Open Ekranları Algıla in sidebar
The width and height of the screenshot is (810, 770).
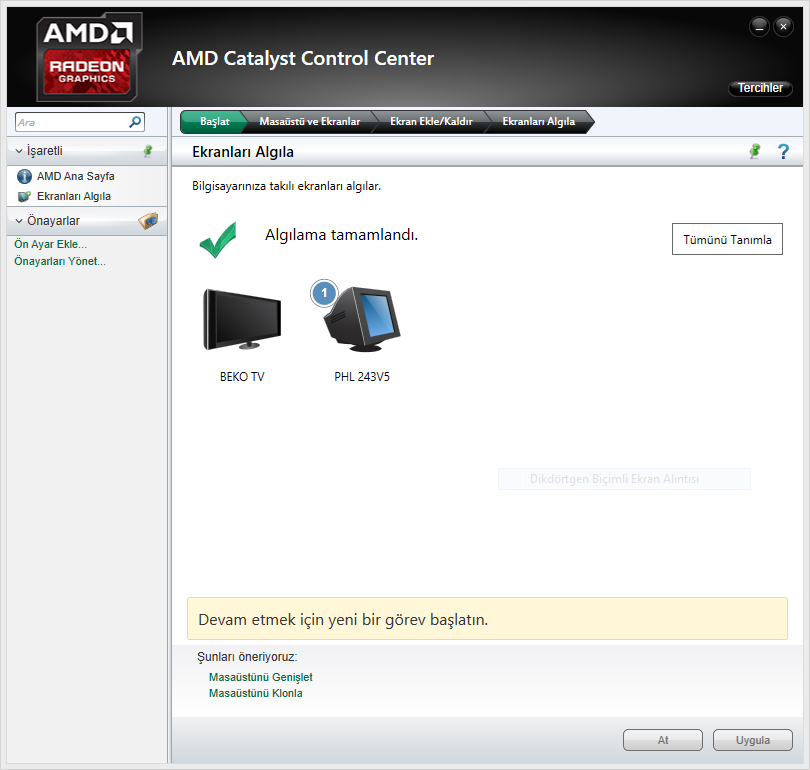click(x=74, y=197)
